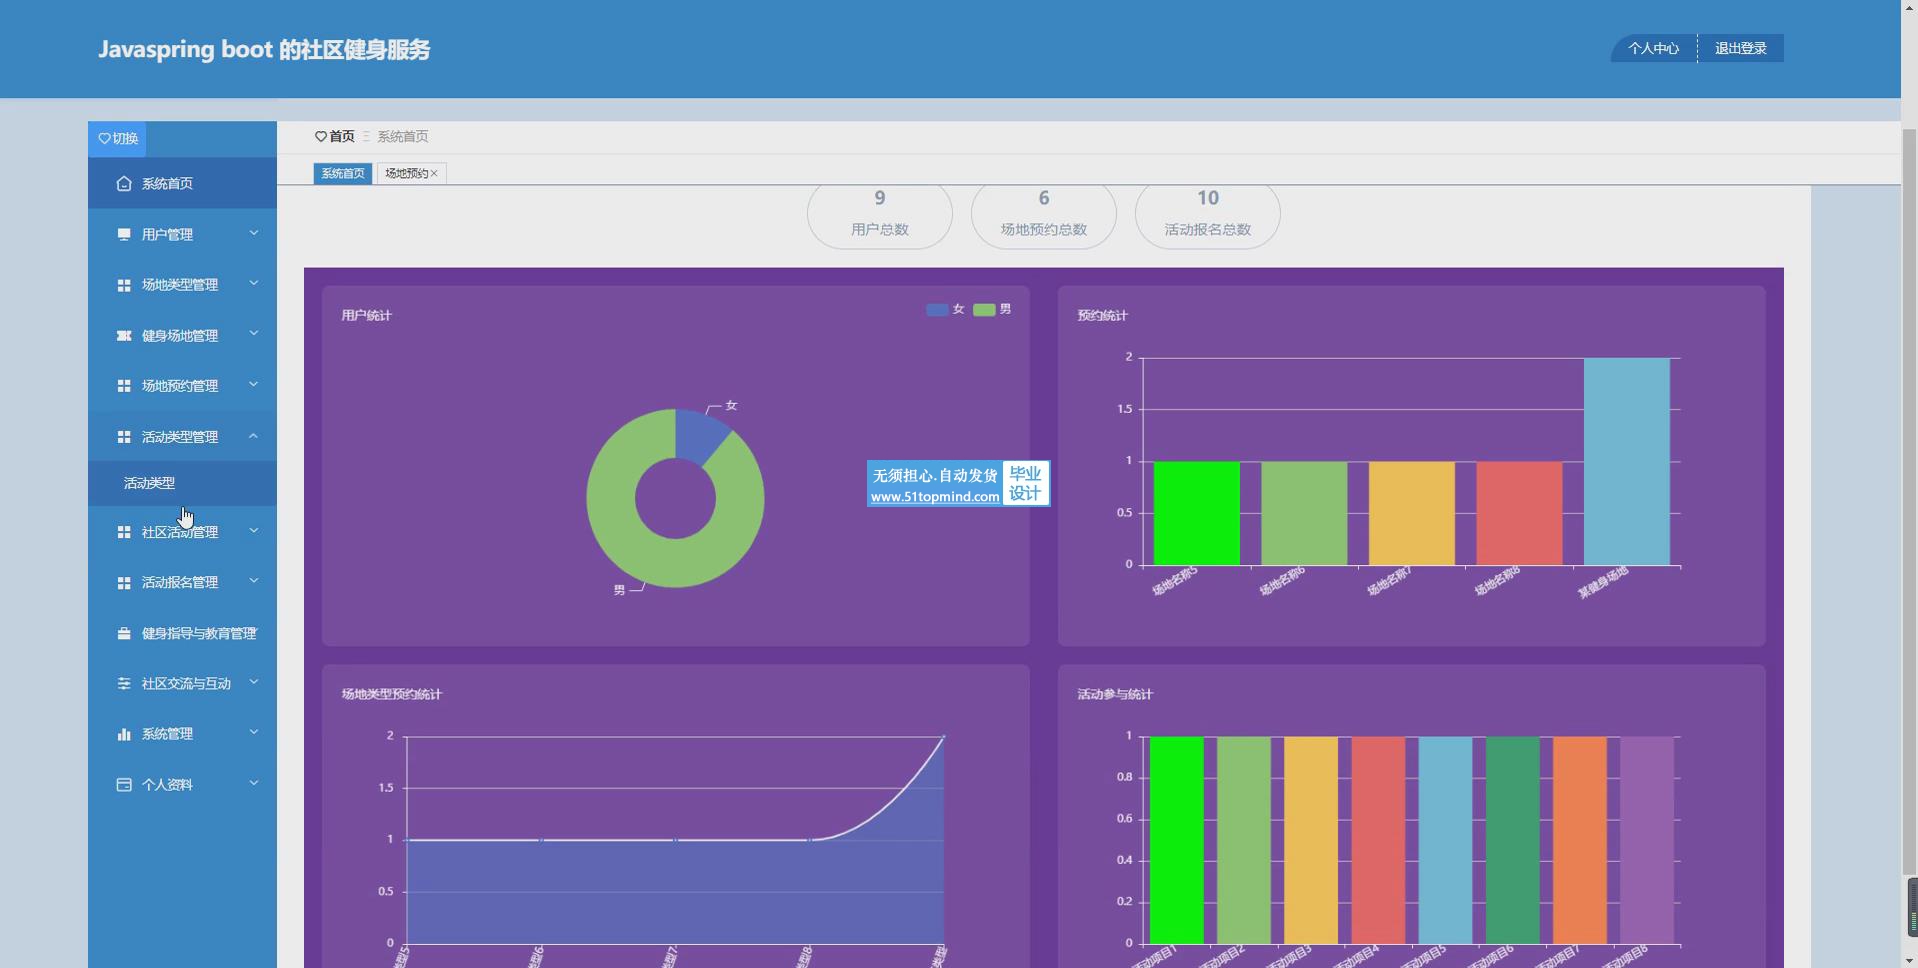Expand the 活动报名管理 submenu chevron

[x=253, y=581]
